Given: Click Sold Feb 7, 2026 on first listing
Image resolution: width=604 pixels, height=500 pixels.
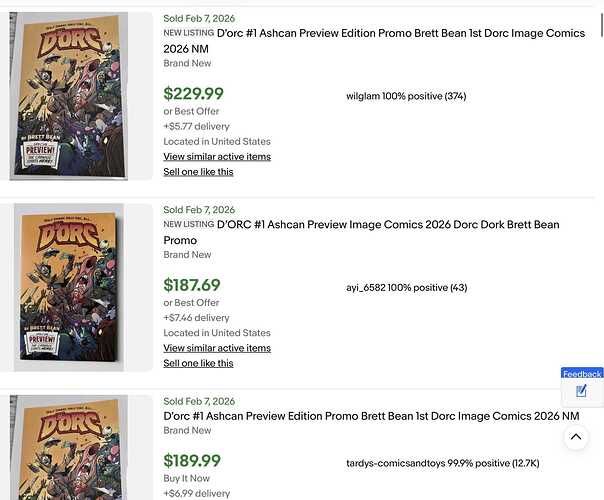Looking at the screenshot, I should click(199, 18).
